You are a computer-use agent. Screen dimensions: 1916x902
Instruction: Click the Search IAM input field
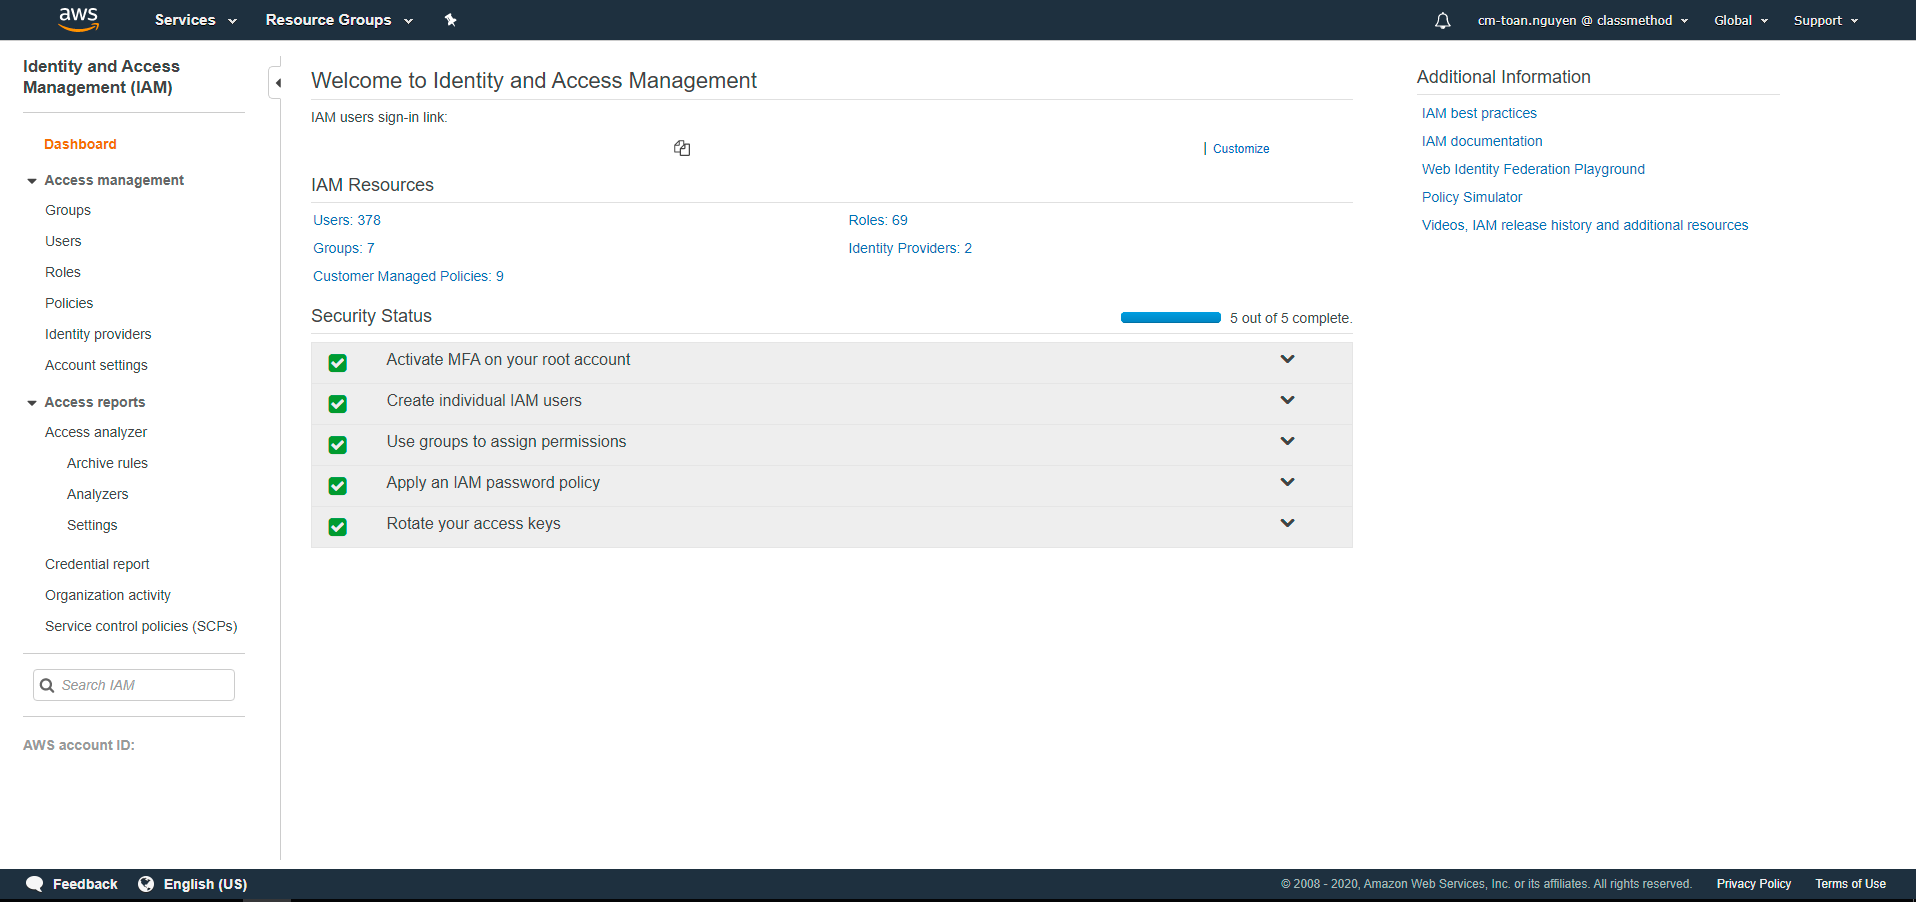pyautogui.click(x=145, y=686)
